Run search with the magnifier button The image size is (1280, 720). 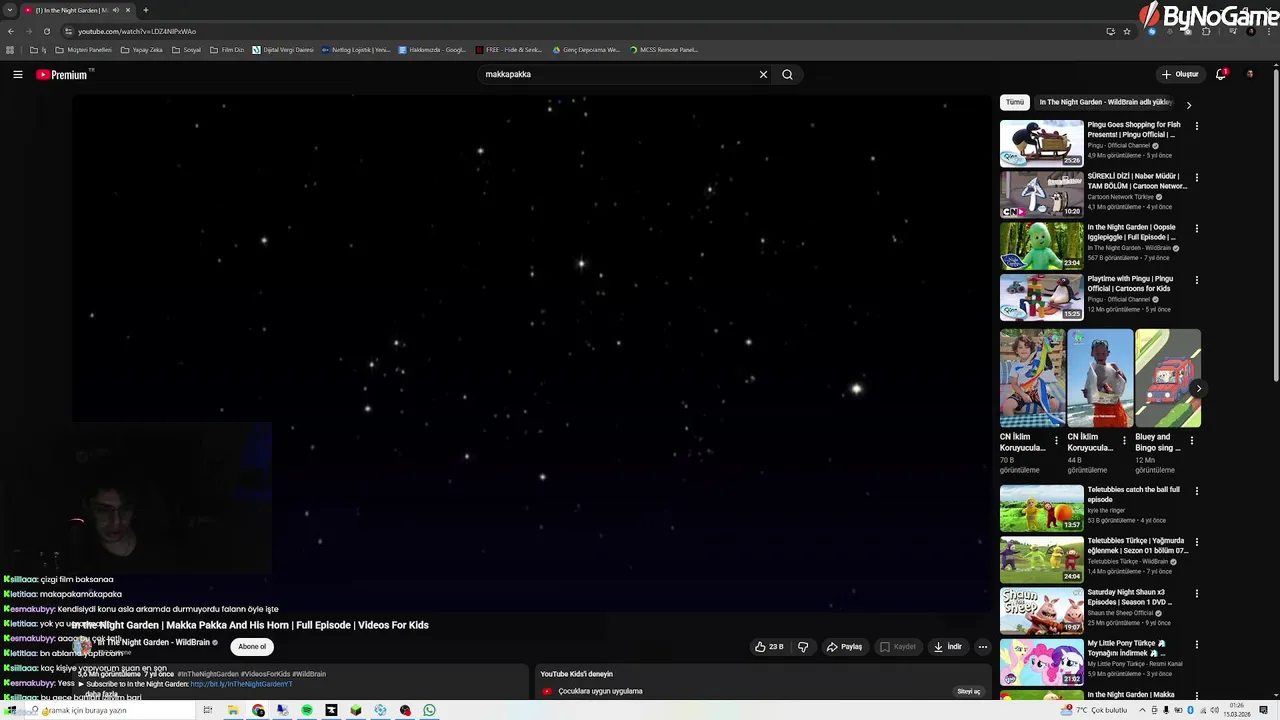coord(788,74)
